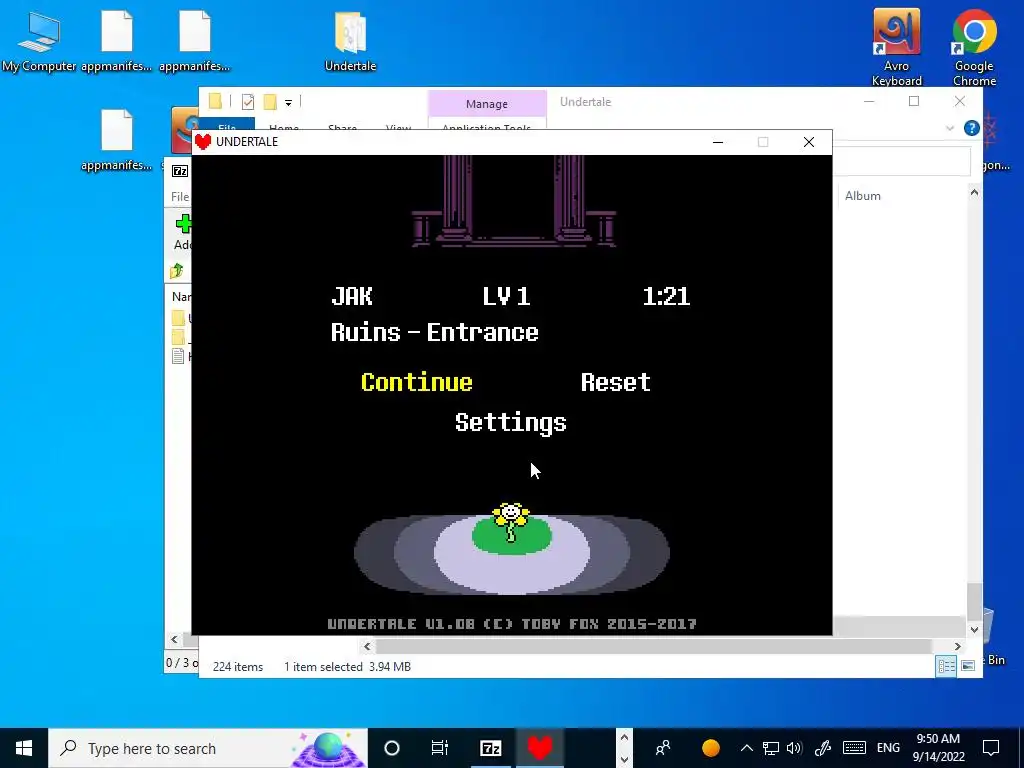Open the clock showing 9:50 AM
The width and height of the screenshot is (1024, 768).
[938, 748]
